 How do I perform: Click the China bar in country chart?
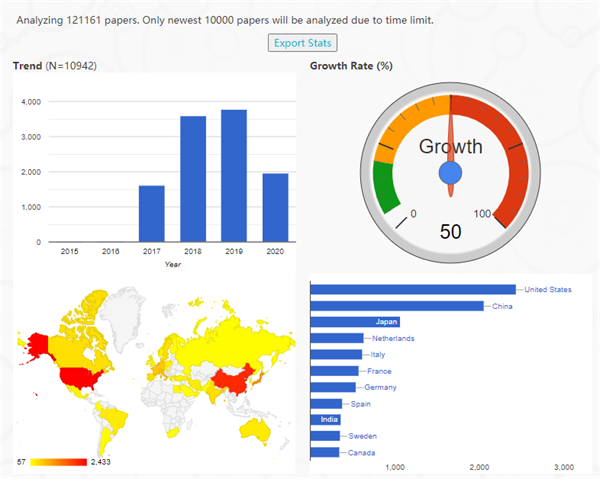click(x=397, y=306)
